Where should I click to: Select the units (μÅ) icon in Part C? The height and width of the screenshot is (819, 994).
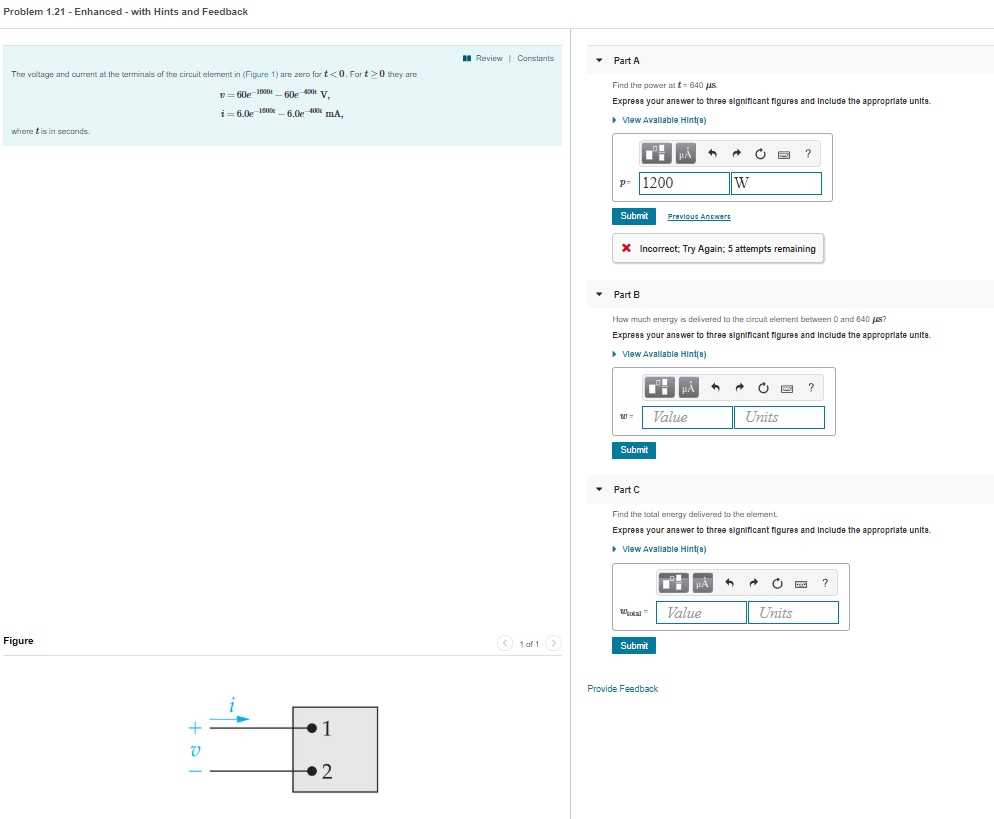coord(702,583)
